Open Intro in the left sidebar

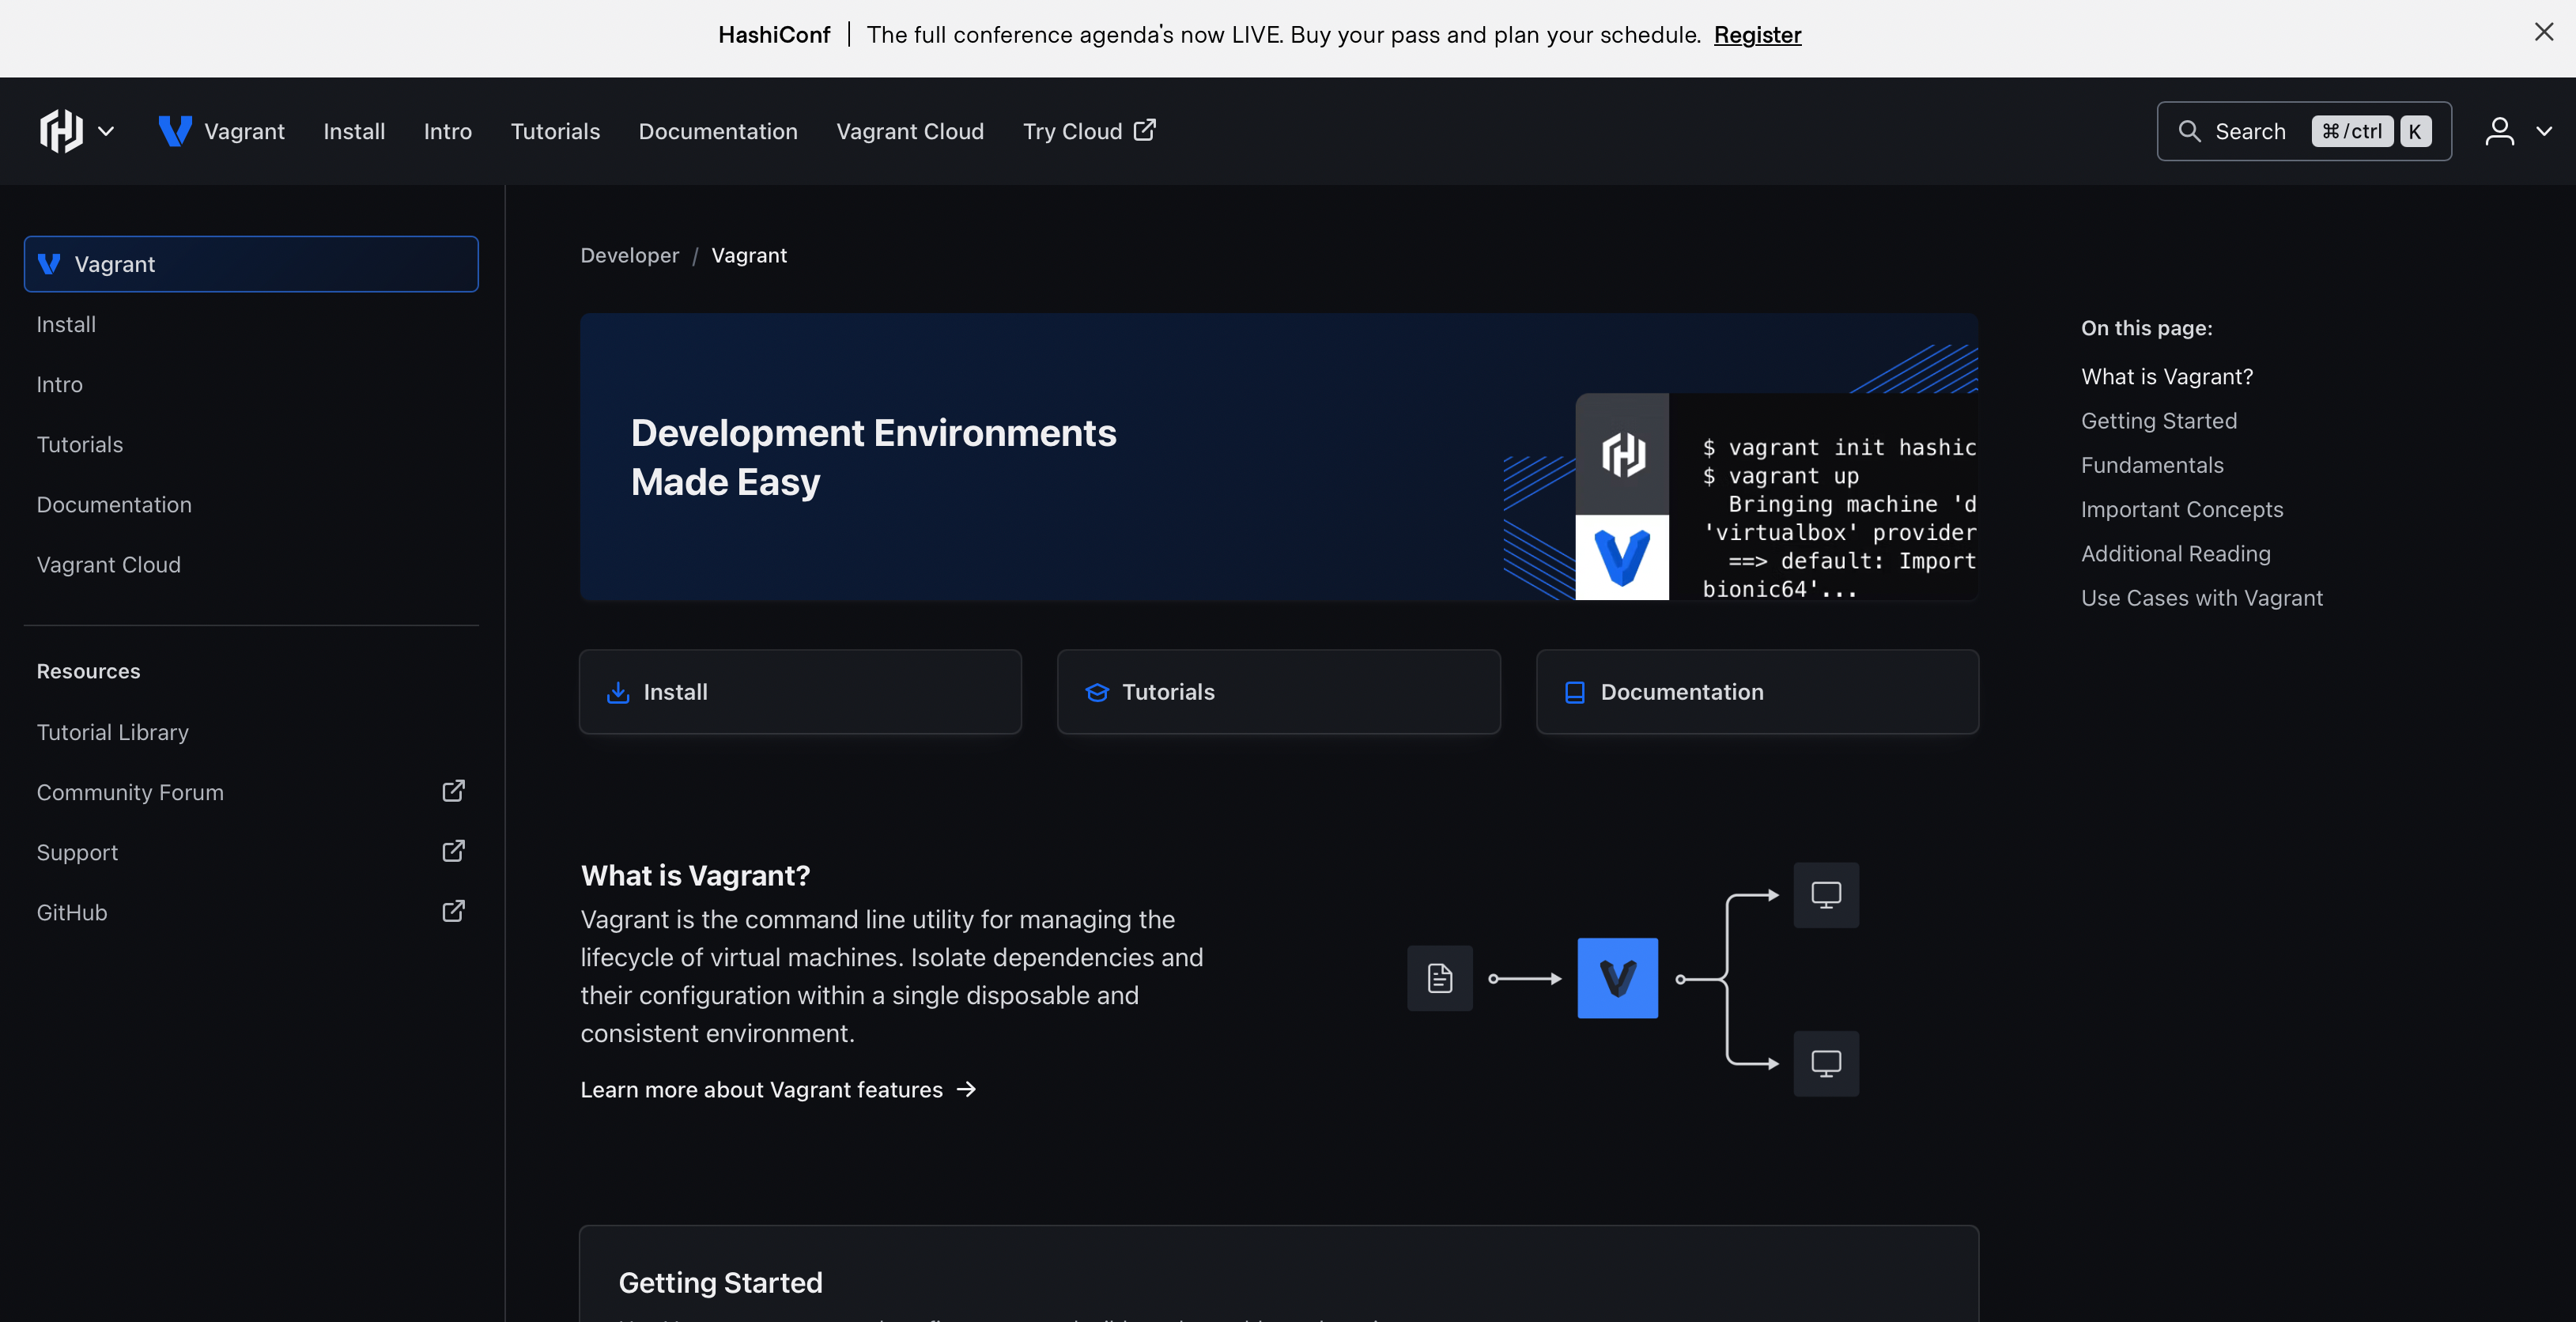pos(251,384)
